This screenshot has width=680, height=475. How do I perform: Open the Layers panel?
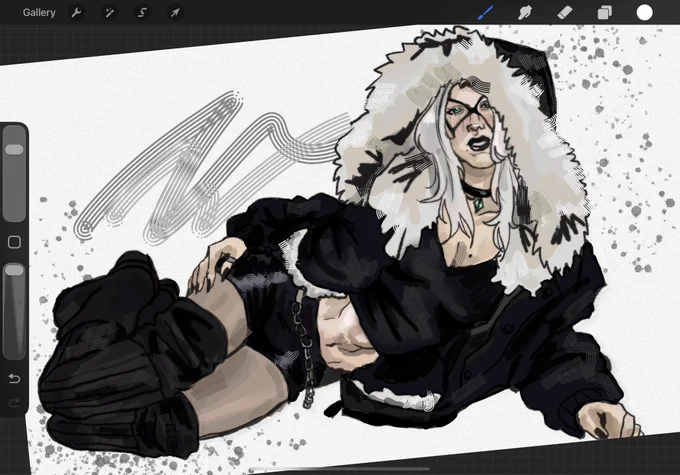coord(605,13)
